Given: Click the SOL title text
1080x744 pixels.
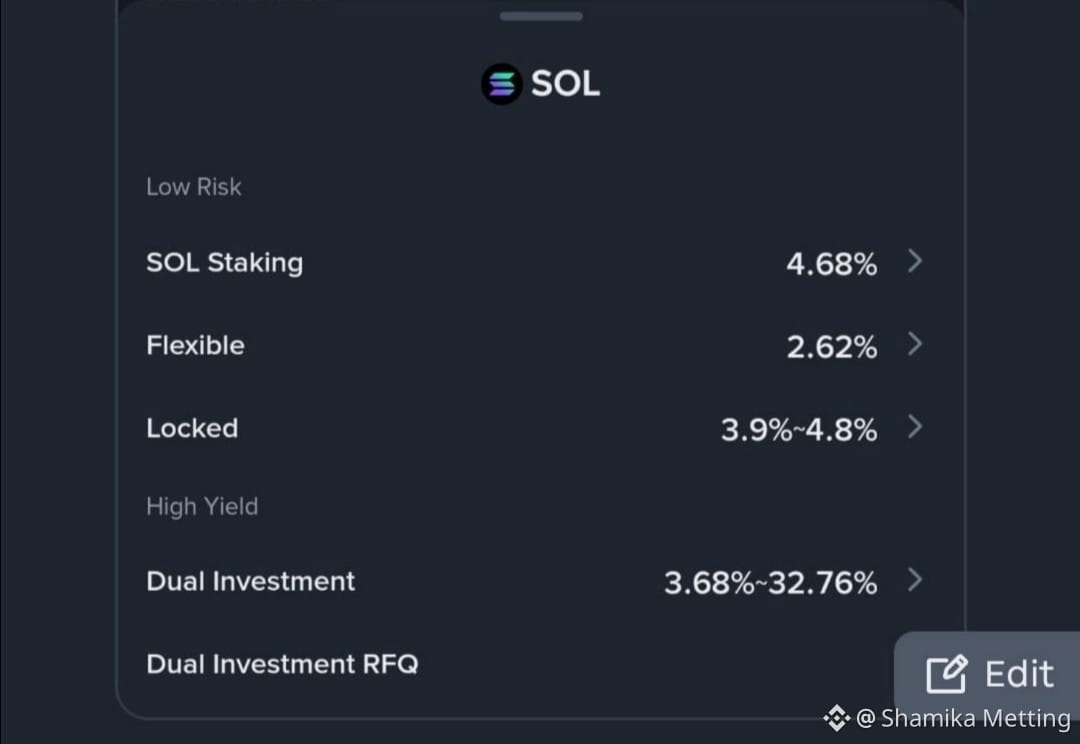Looking at the screenshot, I should point(565,84).
